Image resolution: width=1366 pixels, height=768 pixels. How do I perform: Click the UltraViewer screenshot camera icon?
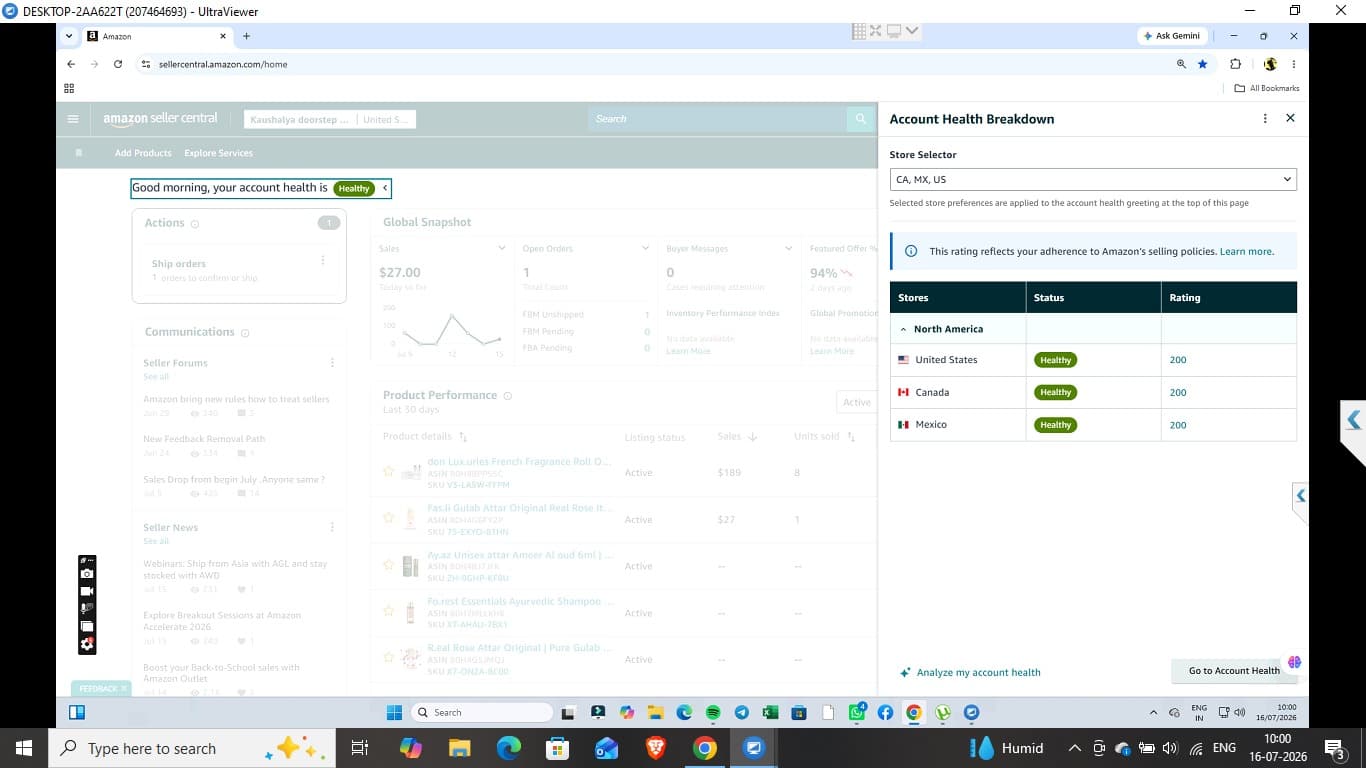[87, 573]
